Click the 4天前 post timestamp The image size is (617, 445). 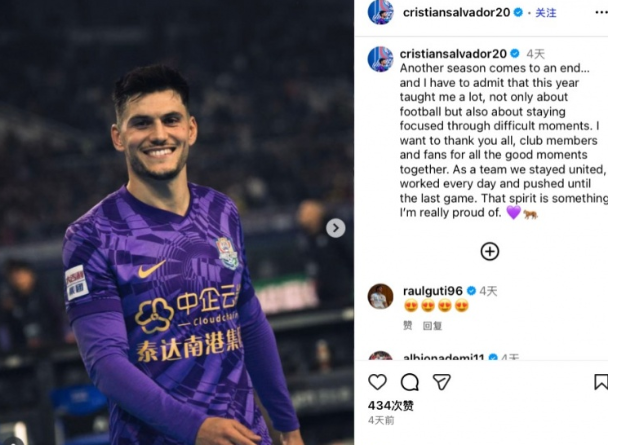381,421
